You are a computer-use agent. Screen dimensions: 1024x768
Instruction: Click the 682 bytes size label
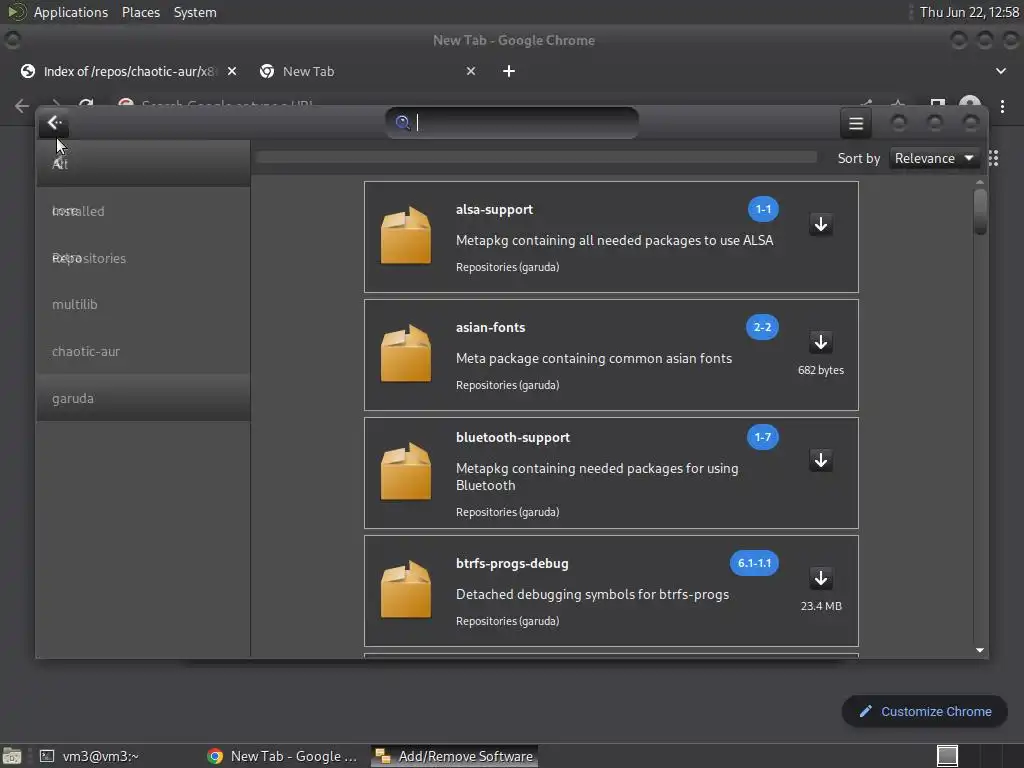click(821, 370)
